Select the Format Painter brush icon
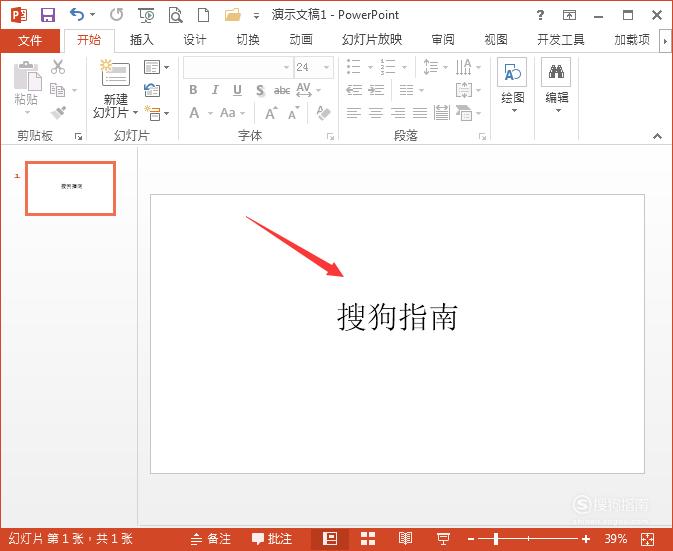This screenshot has height=551, width=673. click(58, 113)
